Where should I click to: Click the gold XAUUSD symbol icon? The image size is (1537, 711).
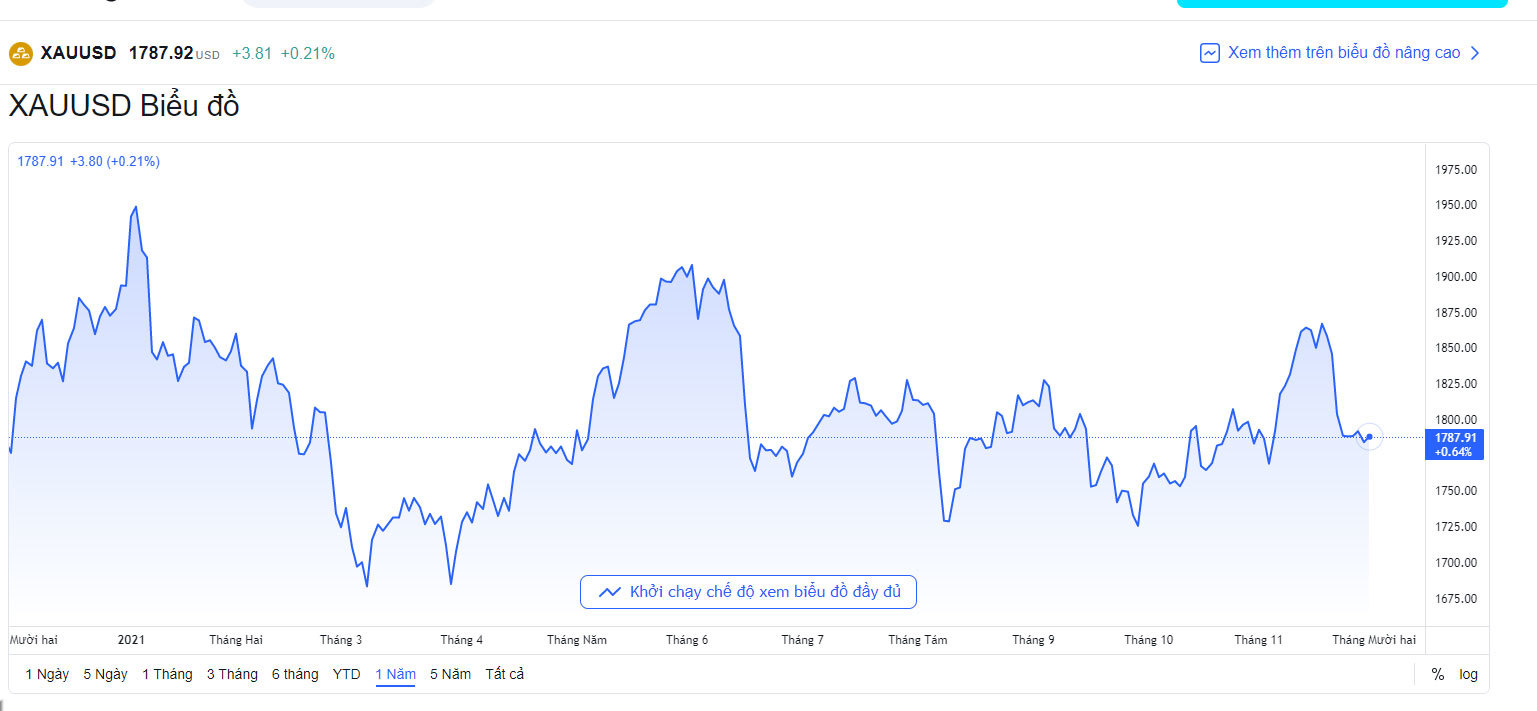tap(21, 53)
